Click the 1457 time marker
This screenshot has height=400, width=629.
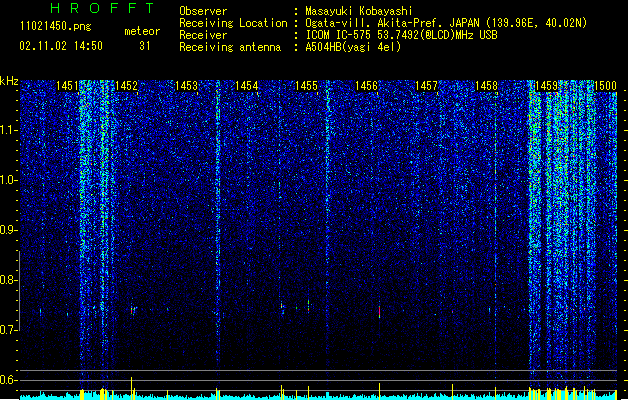click(426, 86)
